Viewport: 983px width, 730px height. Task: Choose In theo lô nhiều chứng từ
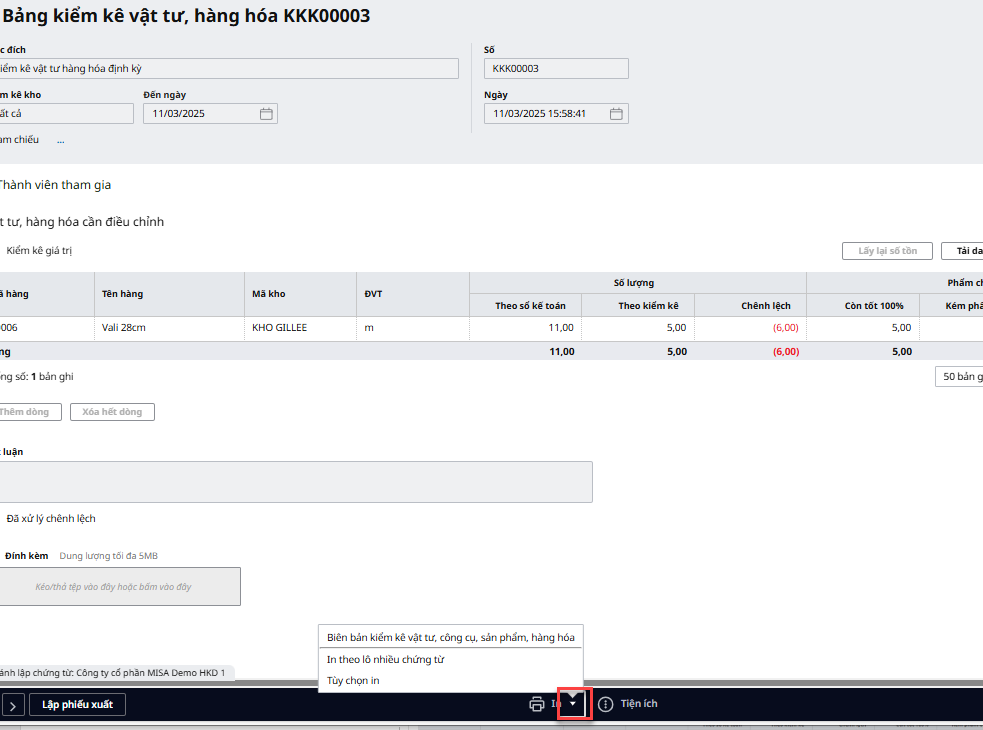tap(385, 660)
